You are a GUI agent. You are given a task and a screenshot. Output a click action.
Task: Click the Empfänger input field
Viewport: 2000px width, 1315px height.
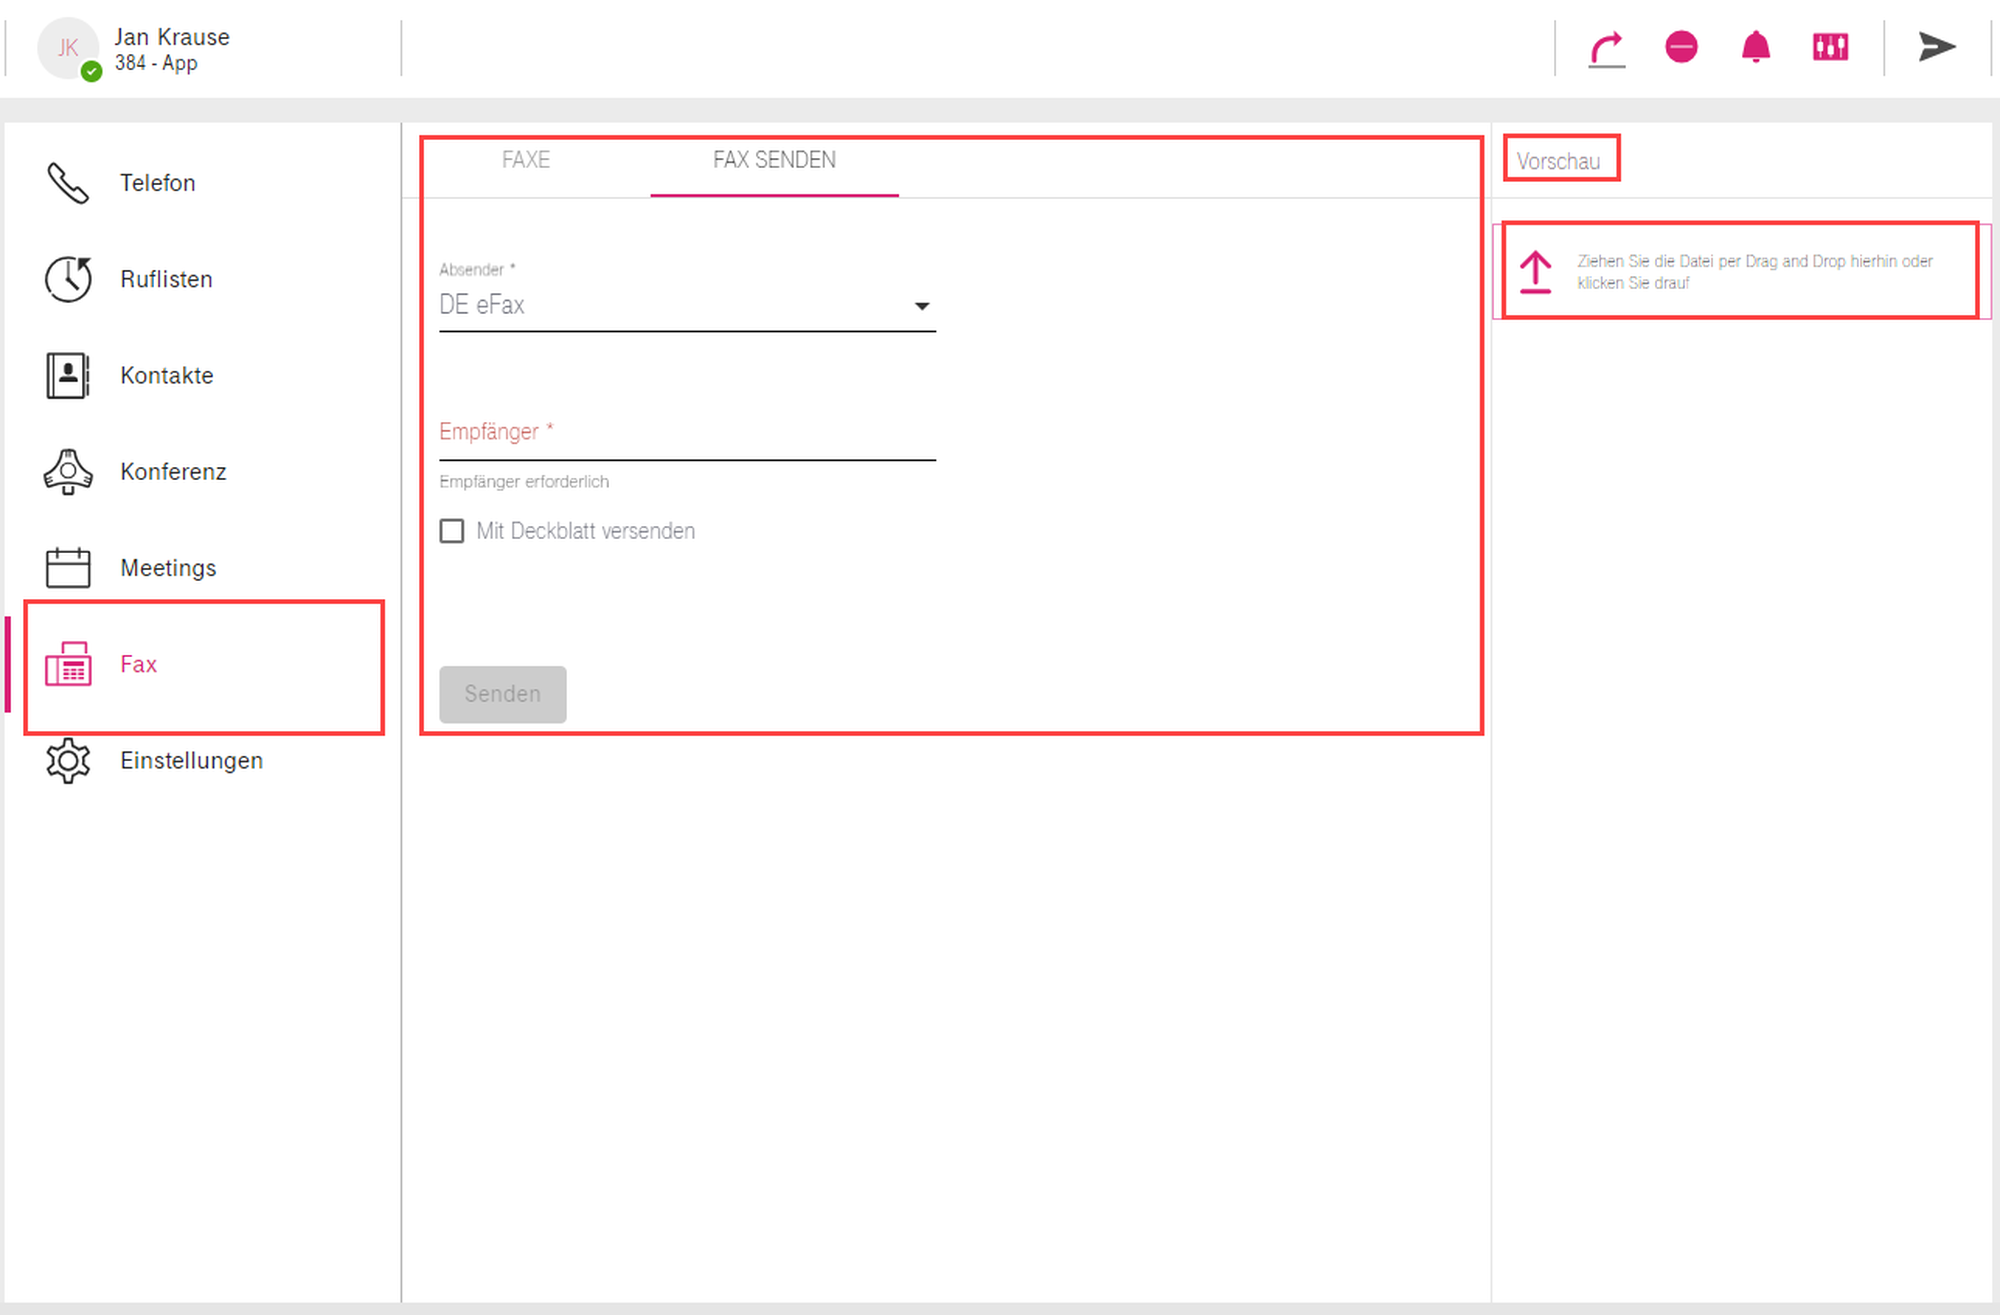(x=687, y=434)
